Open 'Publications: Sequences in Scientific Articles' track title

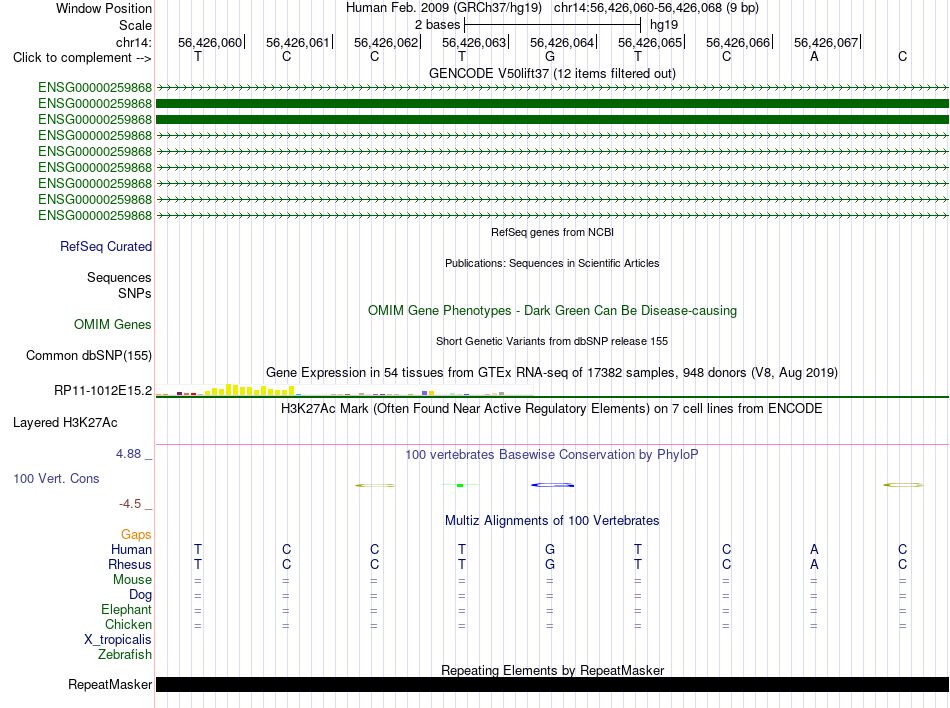pyautogui.click(x=552, y=263)
